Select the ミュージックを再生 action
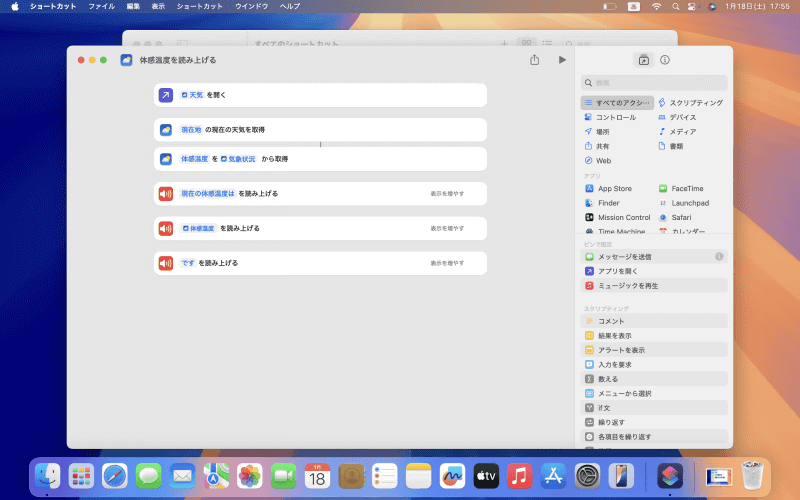The height and width of the screenshot is (500, 800). coord(654,286)
